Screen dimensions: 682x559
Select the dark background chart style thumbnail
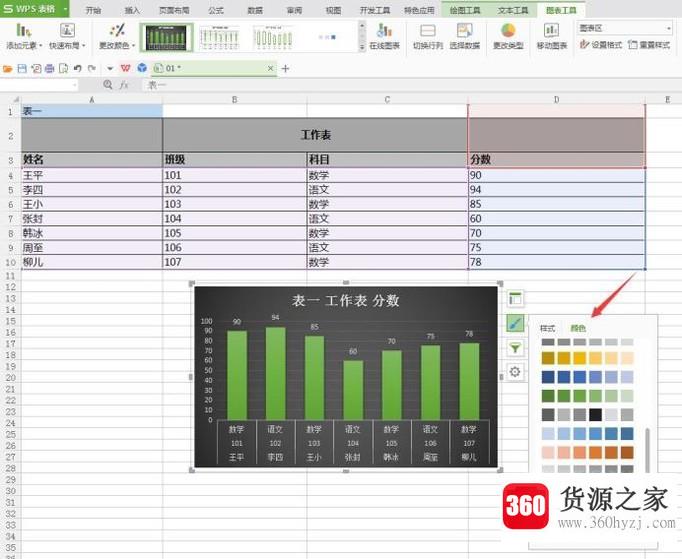point(166,37)
